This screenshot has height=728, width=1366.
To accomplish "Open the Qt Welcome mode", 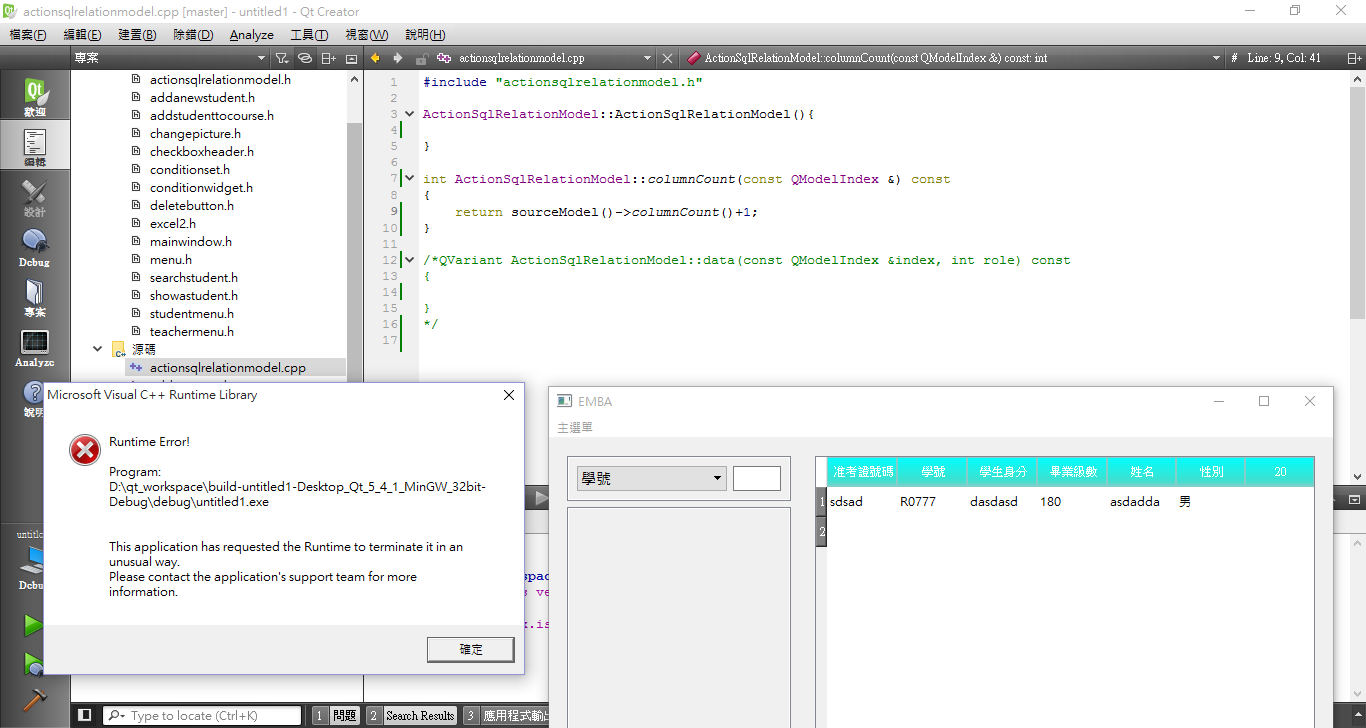I will 35,97.
